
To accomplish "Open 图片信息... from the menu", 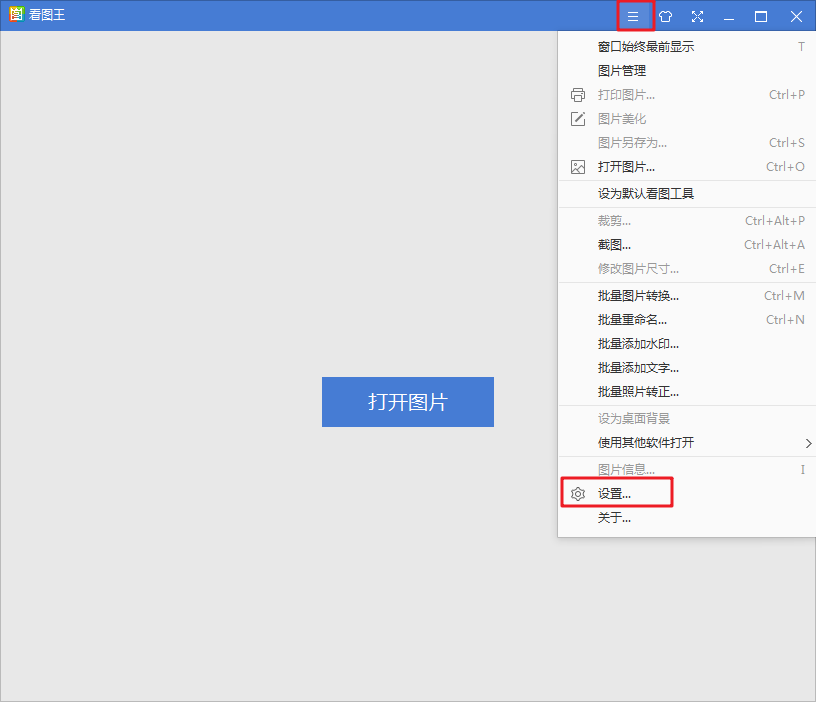I will tap(687, 469).
